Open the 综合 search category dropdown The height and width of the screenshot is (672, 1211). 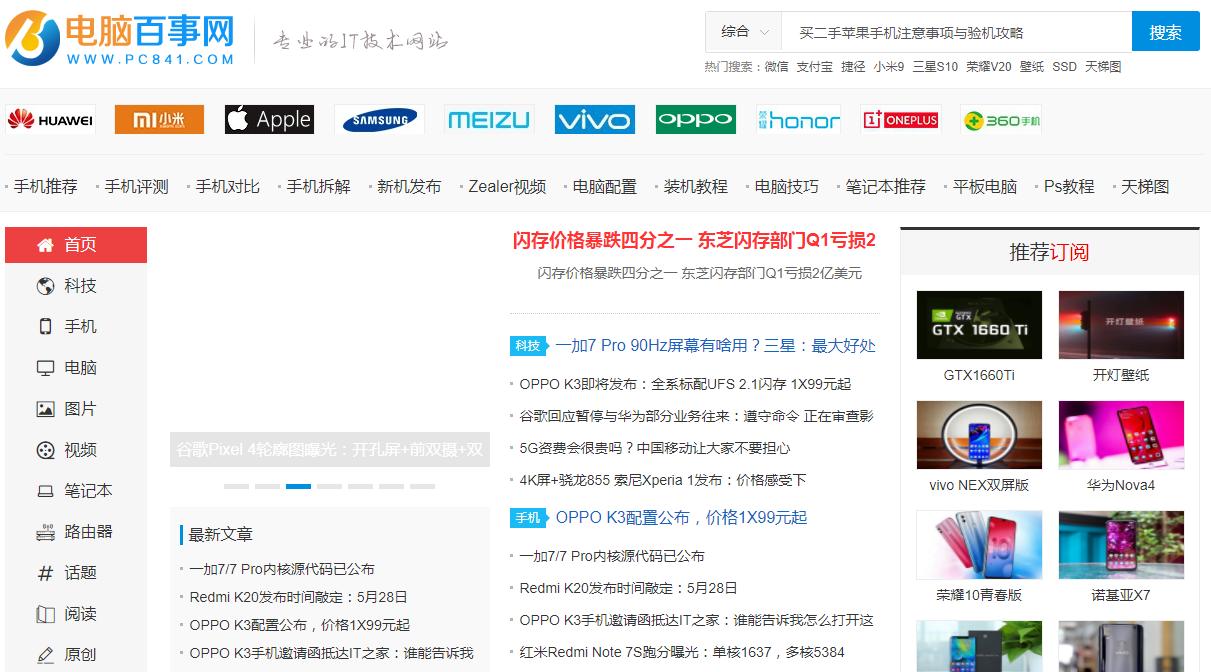click(x=743, y=32)
